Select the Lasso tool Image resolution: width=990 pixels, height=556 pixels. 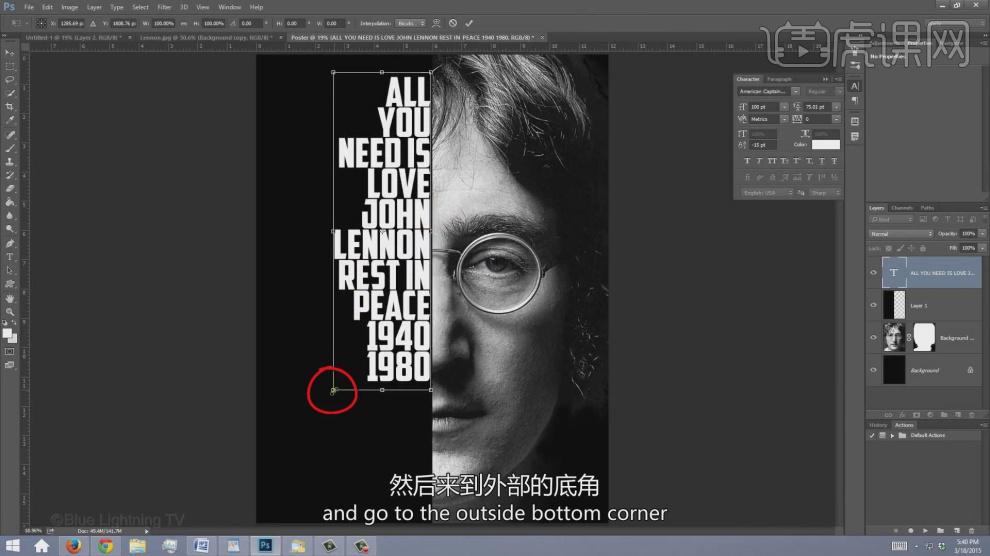click(9, 80)
